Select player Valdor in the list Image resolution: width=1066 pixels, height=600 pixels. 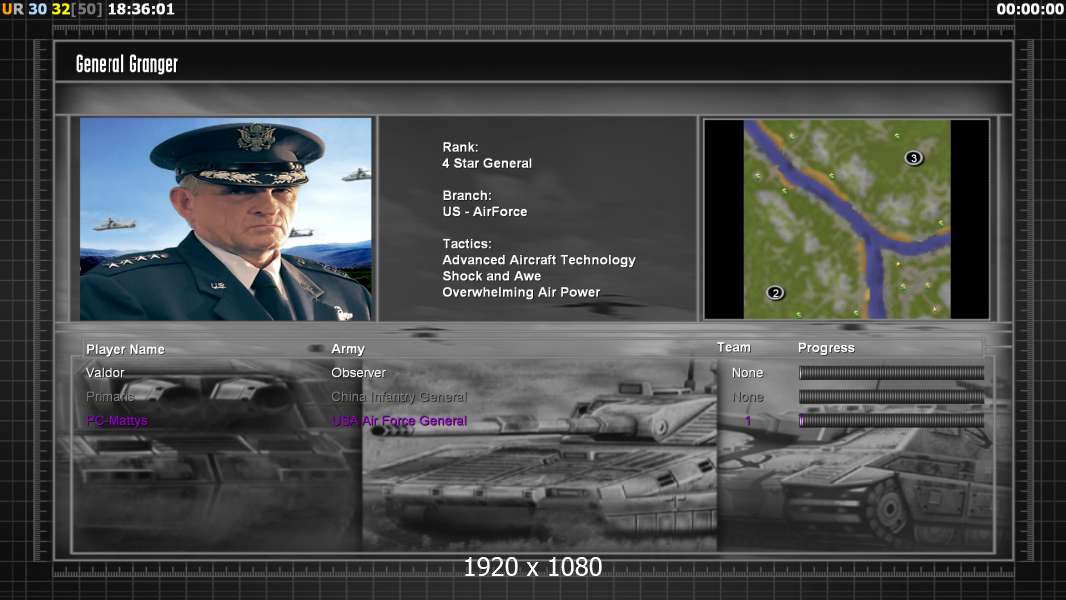click(x=105, y=372)
